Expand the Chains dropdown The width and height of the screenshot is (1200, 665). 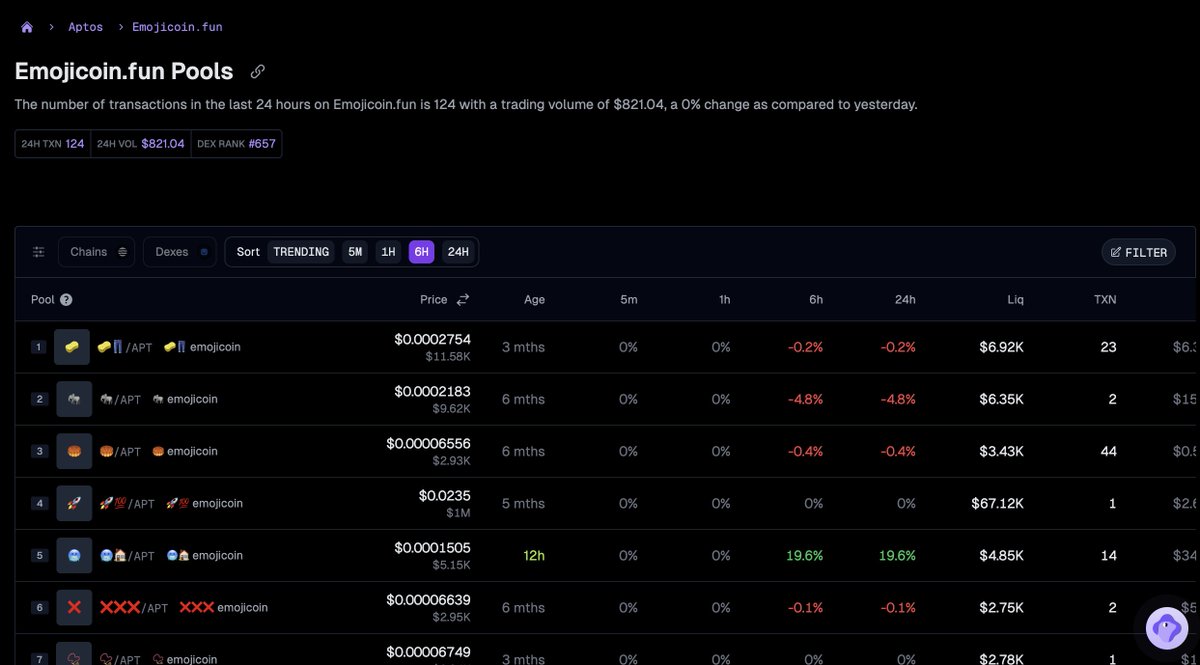pos(97,252)
